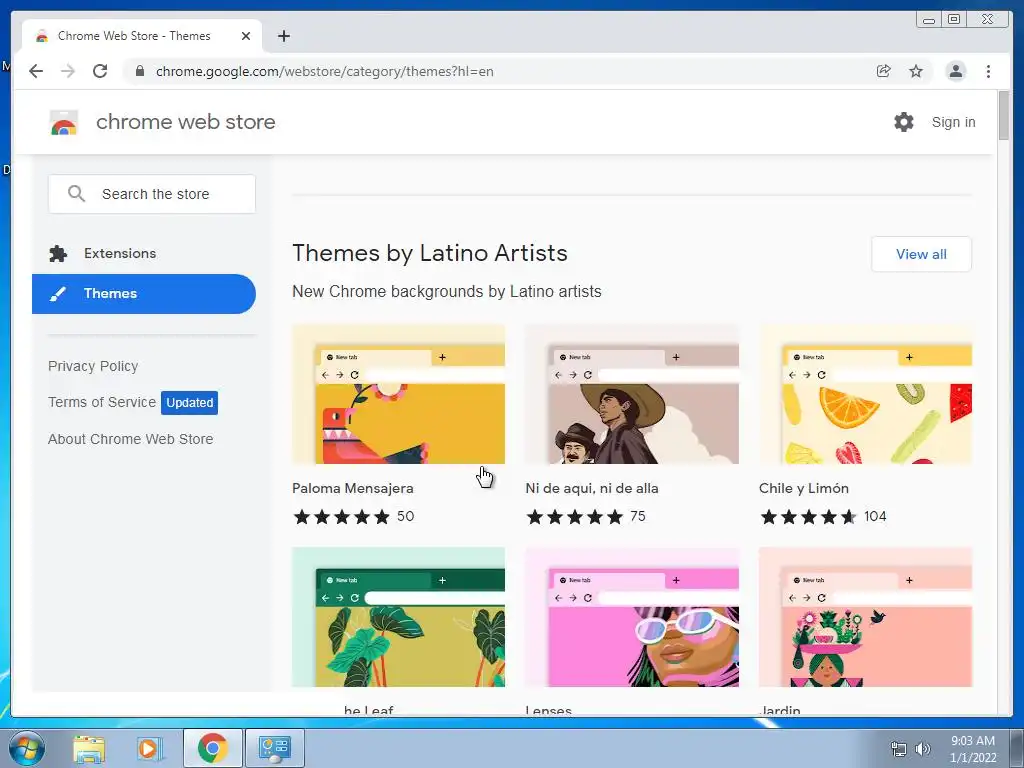Screen dimensions: 1024x768
Task: Open the Privacy Policy link
Action: pos(93,366)
